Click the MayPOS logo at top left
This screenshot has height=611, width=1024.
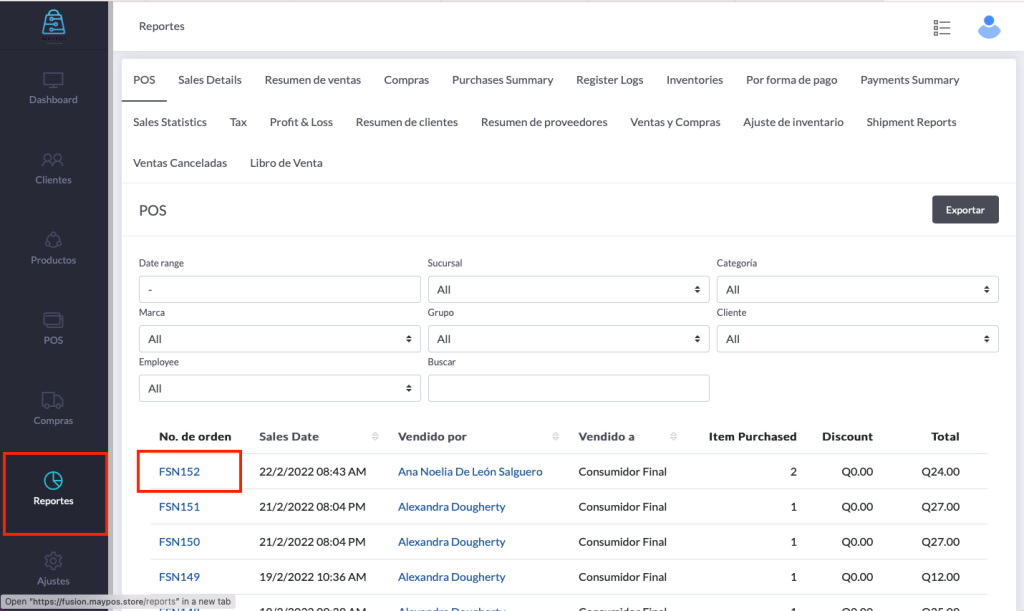pyautogui.click(x=54, y=22)
